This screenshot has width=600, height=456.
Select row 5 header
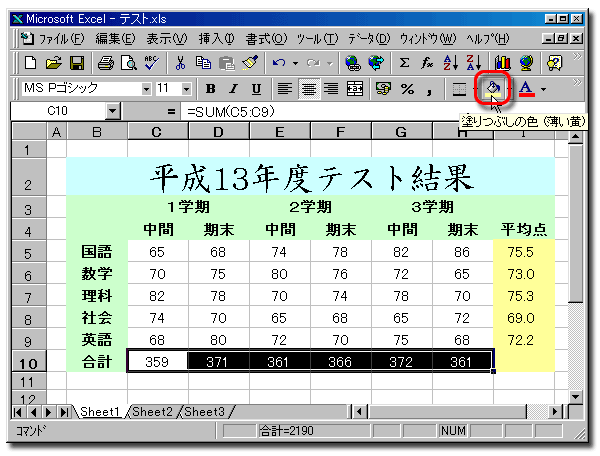coord(28,251)
